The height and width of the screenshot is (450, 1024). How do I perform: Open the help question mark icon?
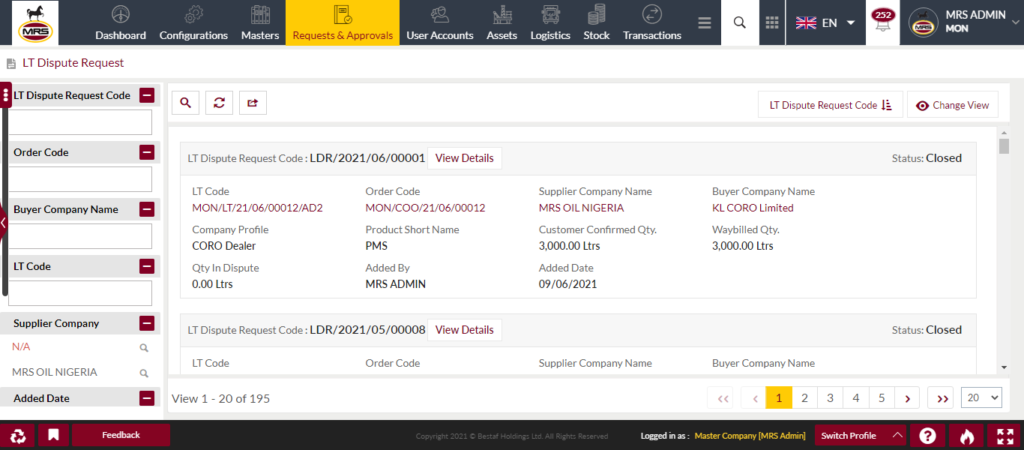click(927, 436)
